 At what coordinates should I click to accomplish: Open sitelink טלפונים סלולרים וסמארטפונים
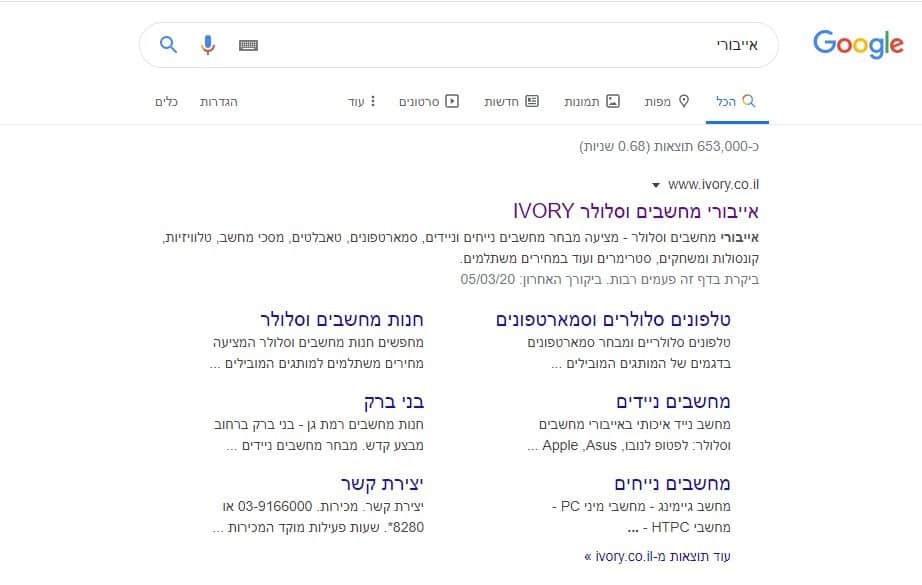[613, 319]
